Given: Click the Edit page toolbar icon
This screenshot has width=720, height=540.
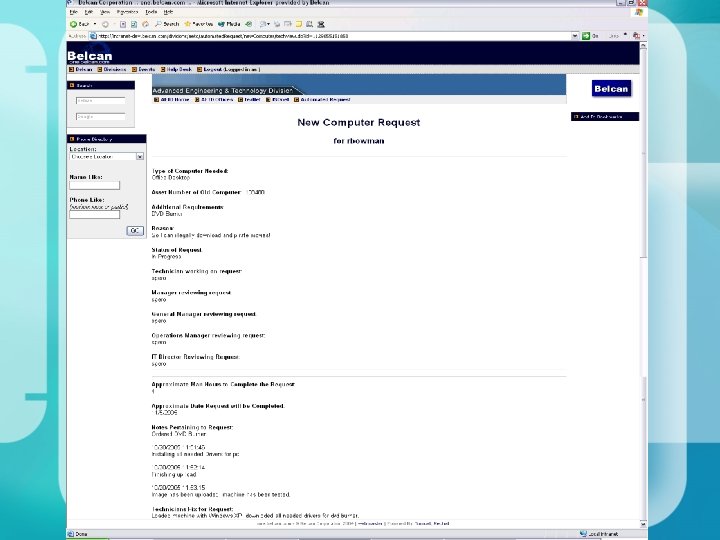Looking at the screenshot, I should (x=288, y=24).
